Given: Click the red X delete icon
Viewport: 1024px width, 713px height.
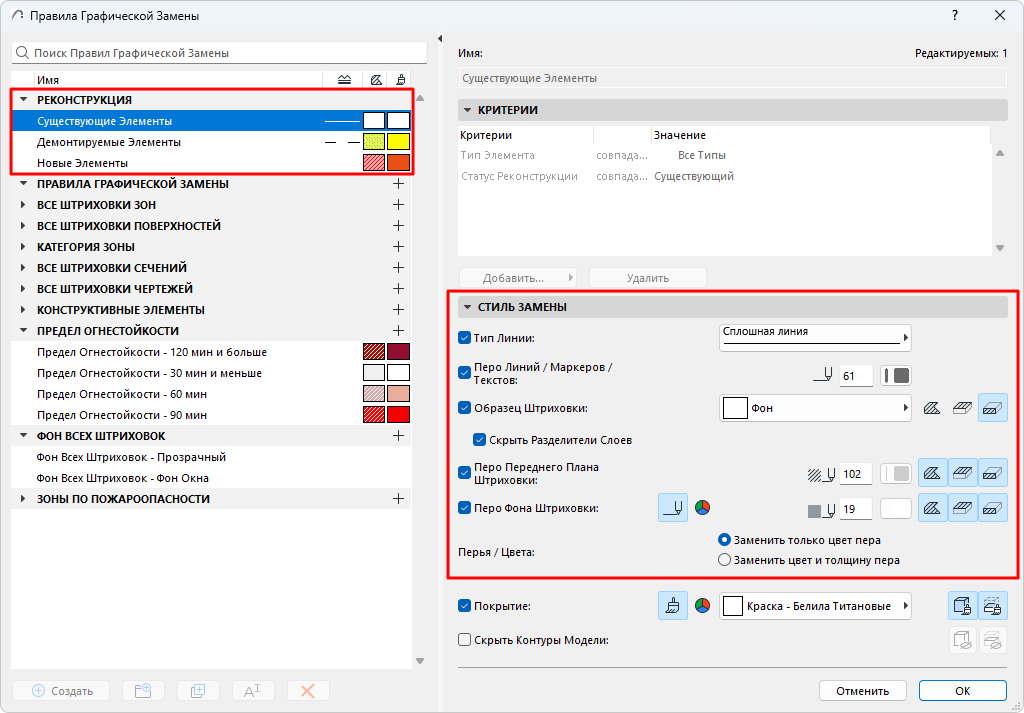Looking at the screenshot, I should [x=308, y=691].
